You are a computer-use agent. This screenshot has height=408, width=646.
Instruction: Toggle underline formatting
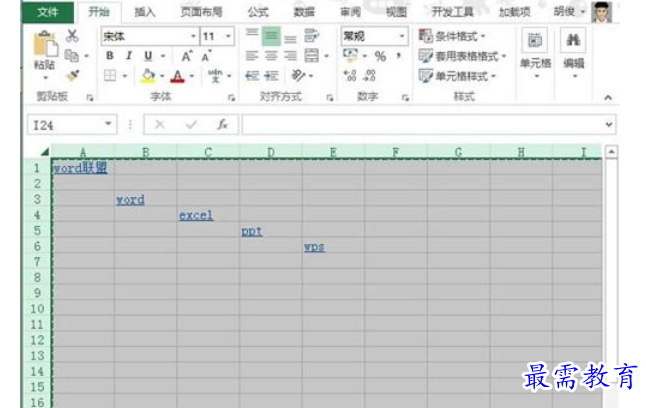(148, 56)
